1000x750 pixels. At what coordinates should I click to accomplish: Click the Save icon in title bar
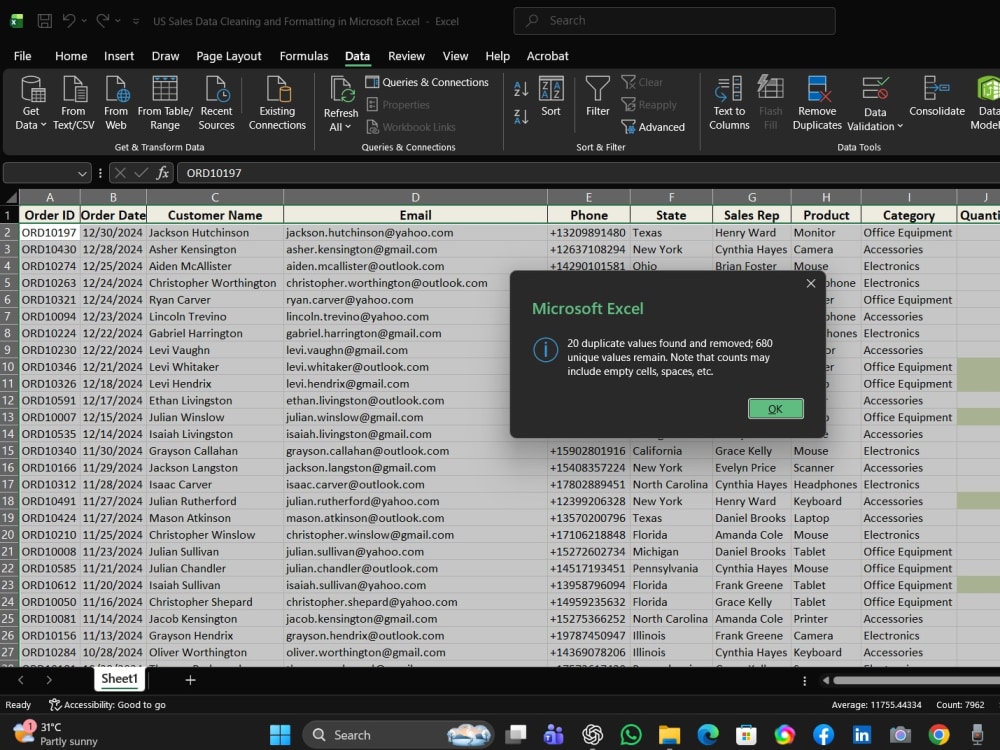coord(45,21)
